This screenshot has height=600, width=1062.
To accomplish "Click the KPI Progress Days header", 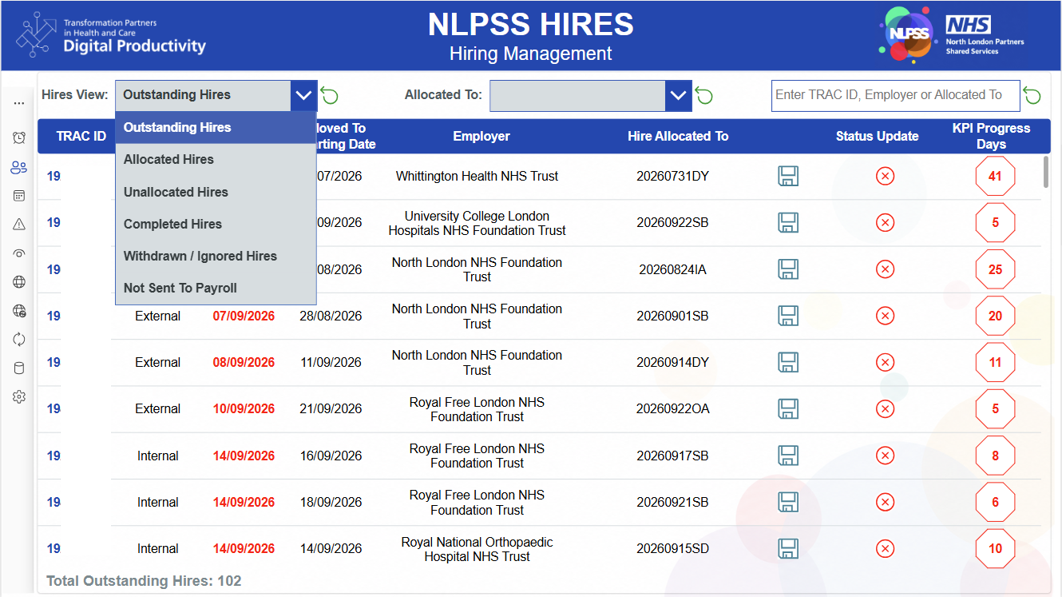I will (x=991, y=136).
